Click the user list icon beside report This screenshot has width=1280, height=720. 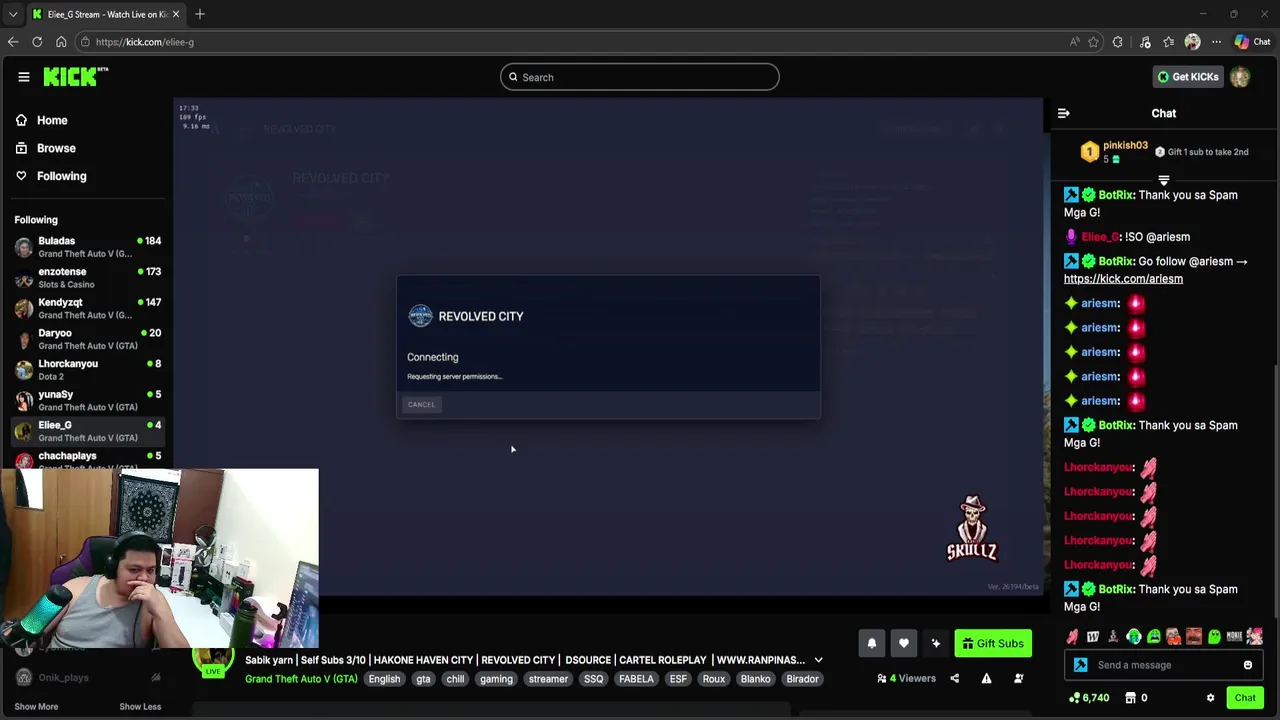coord(1018,678)
